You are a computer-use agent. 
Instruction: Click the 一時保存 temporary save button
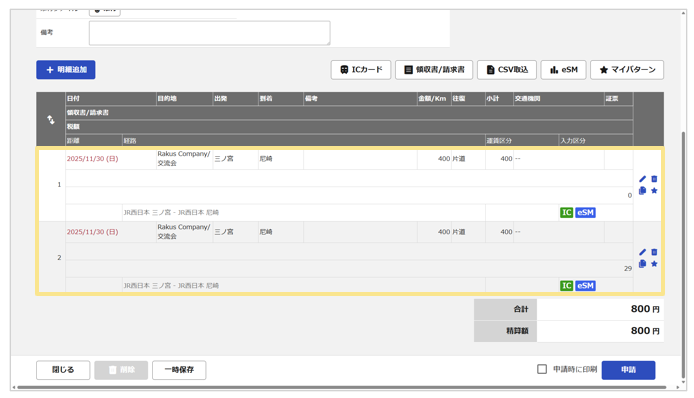coord(179,370)
